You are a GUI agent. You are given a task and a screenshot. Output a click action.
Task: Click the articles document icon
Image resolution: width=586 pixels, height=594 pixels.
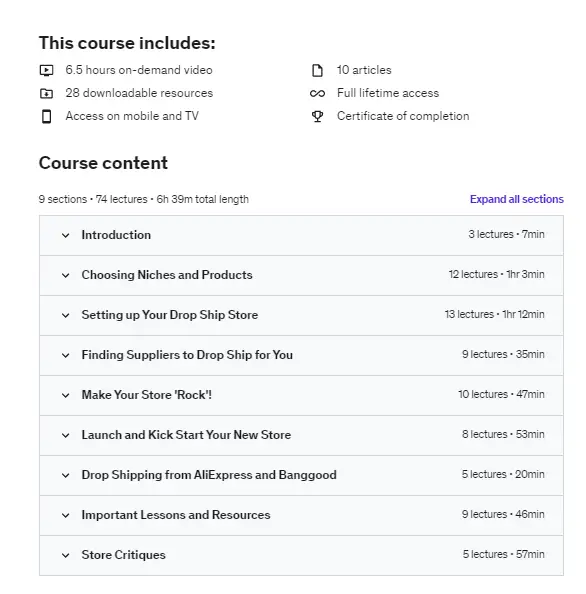point(317,70)
